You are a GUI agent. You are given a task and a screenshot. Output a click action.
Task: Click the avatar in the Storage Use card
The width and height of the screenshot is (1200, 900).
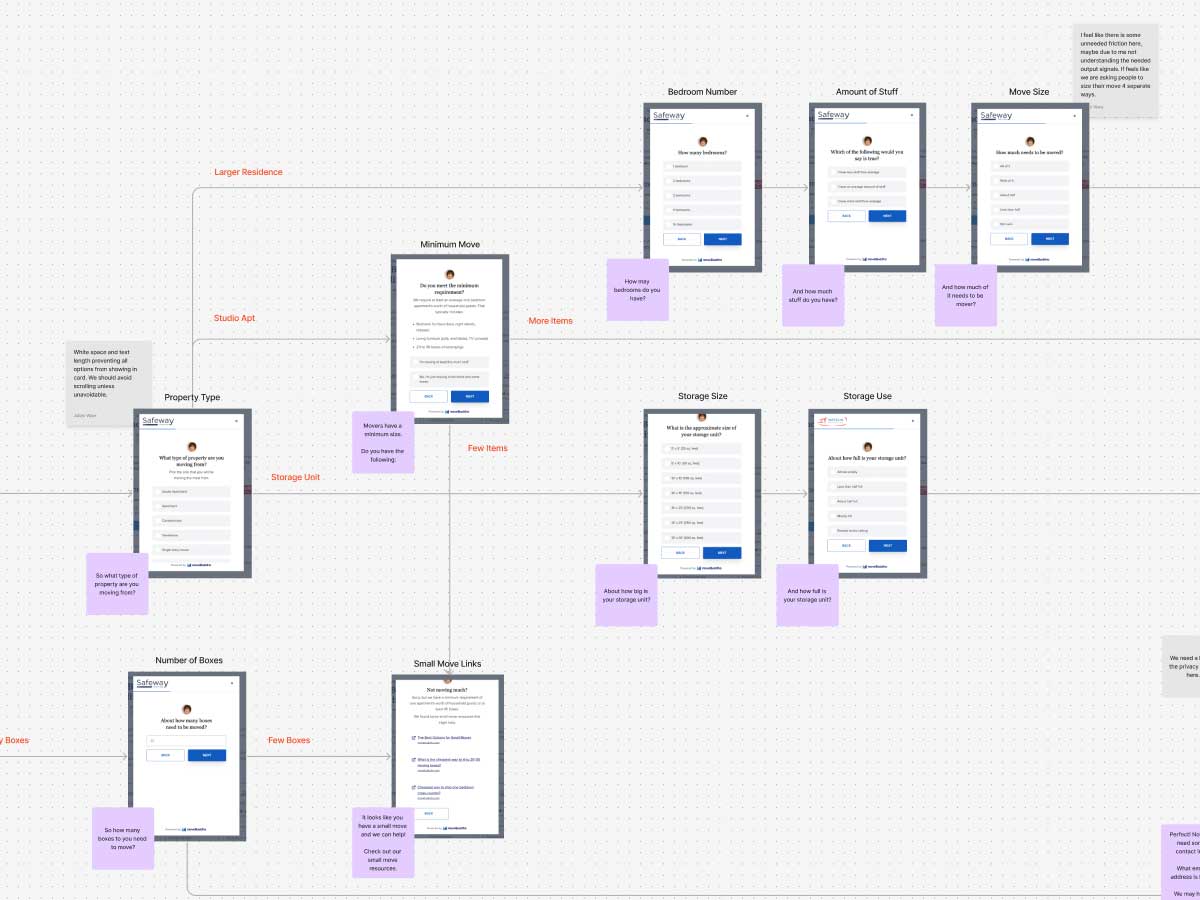point(867,446)
